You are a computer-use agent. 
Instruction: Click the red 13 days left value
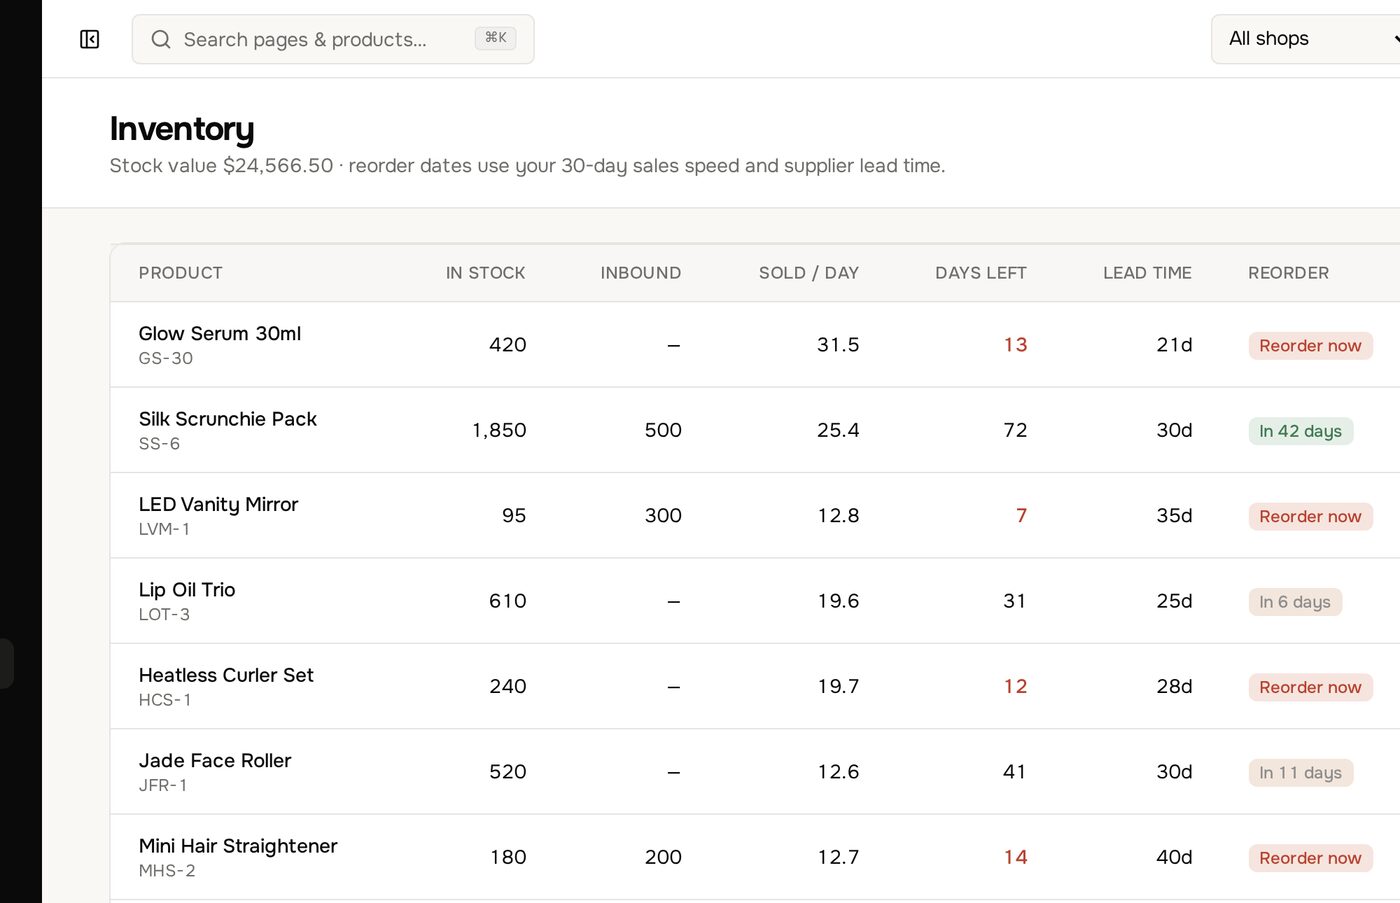1015,345
